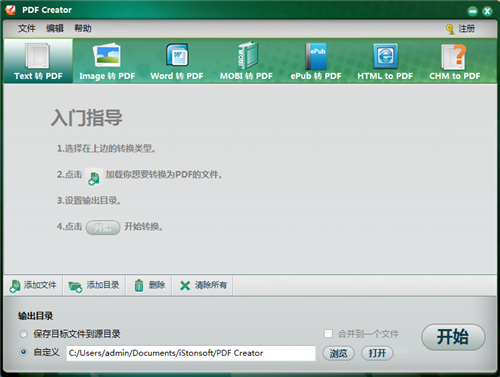Open the 编辑 menu

pos(55,28)
